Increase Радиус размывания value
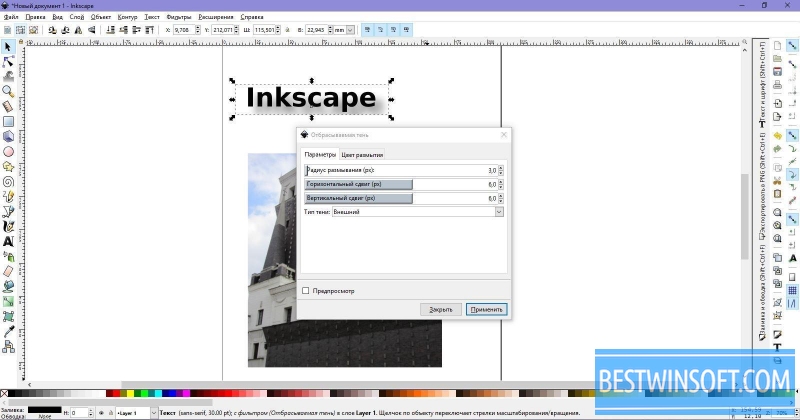 click(x=501, y=167)
